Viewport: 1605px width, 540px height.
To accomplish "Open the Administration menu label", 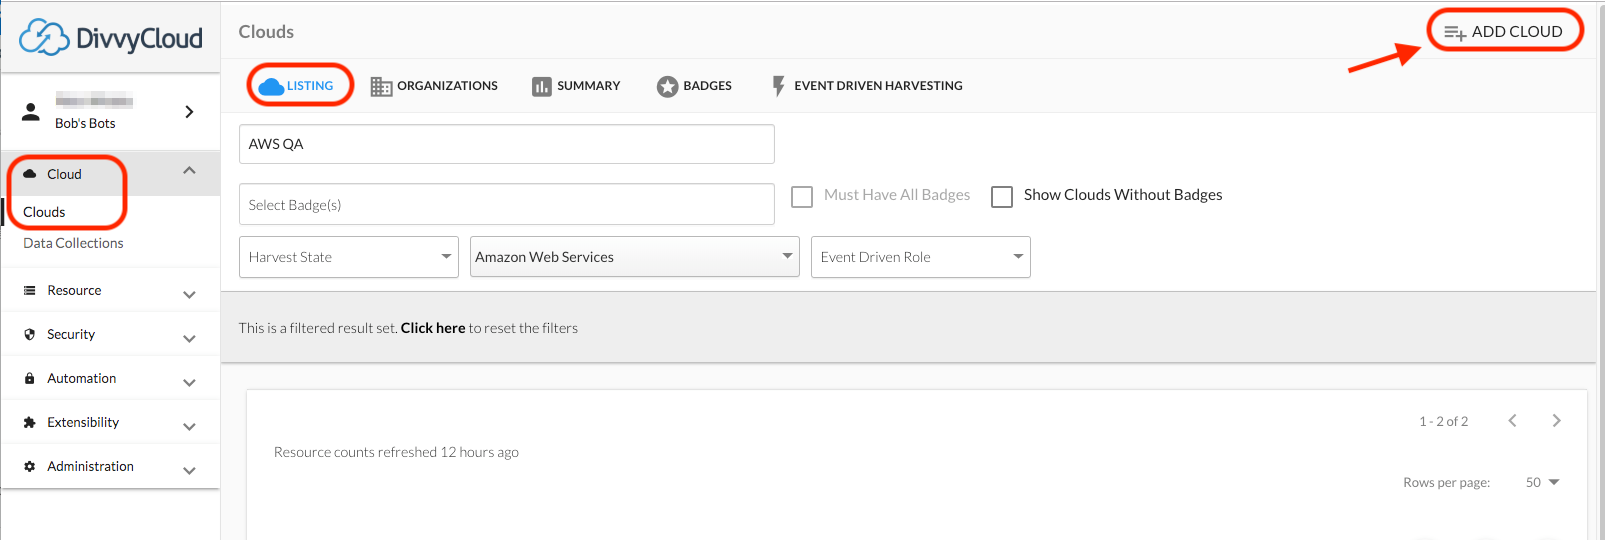I will click(x=90, y=466).
